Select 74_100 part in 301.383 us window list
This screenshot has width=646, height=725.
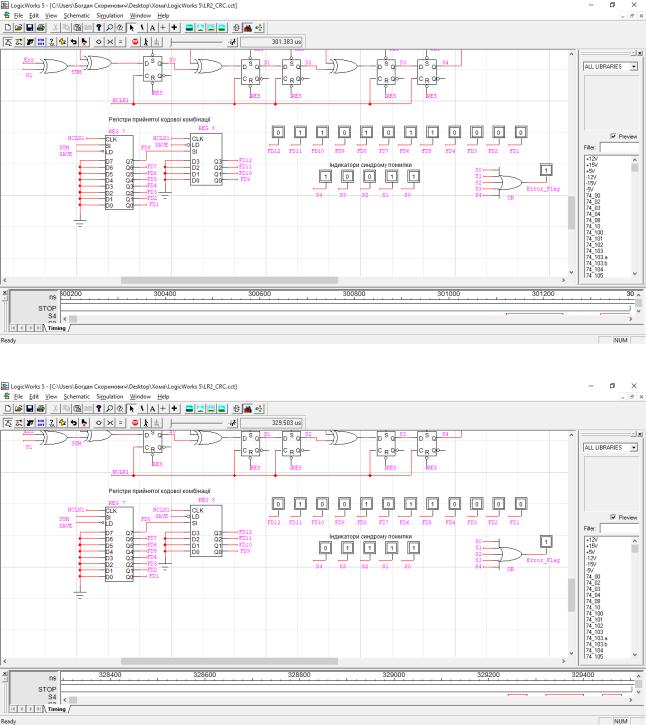point(594,233)
